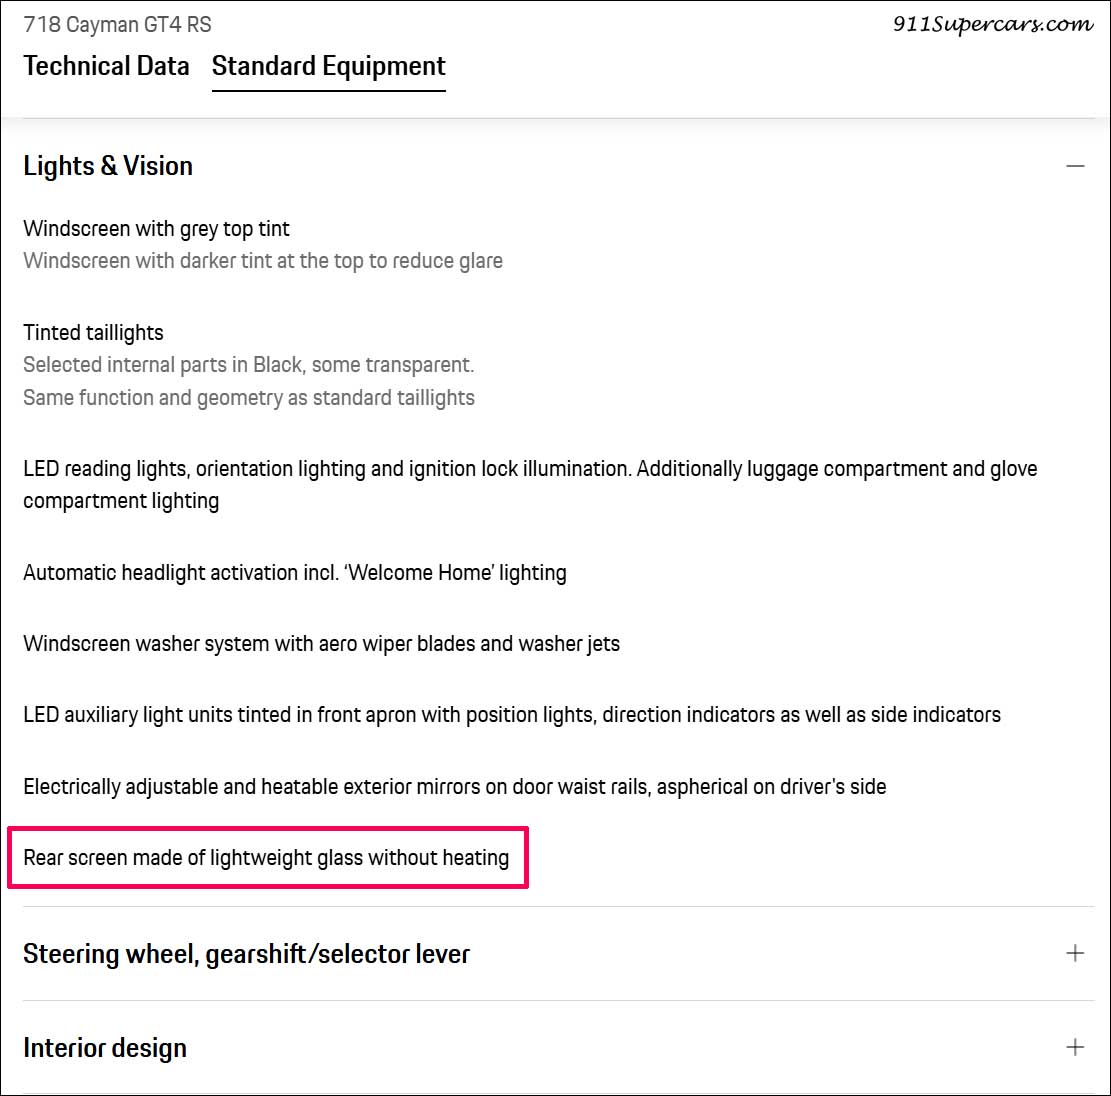Select the LED auxiliary light units entry

pyautogui.click(x=511, y=715)
